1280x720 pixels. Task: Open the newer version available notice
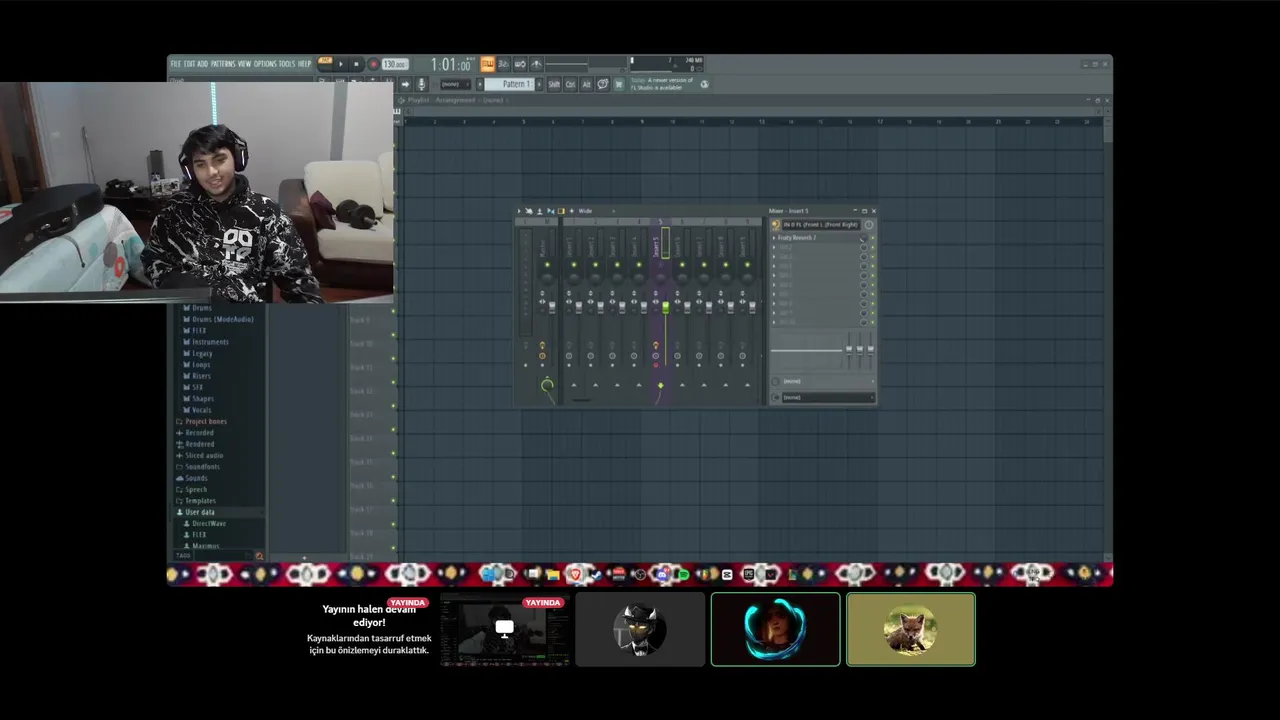click(x=662, y=84)
